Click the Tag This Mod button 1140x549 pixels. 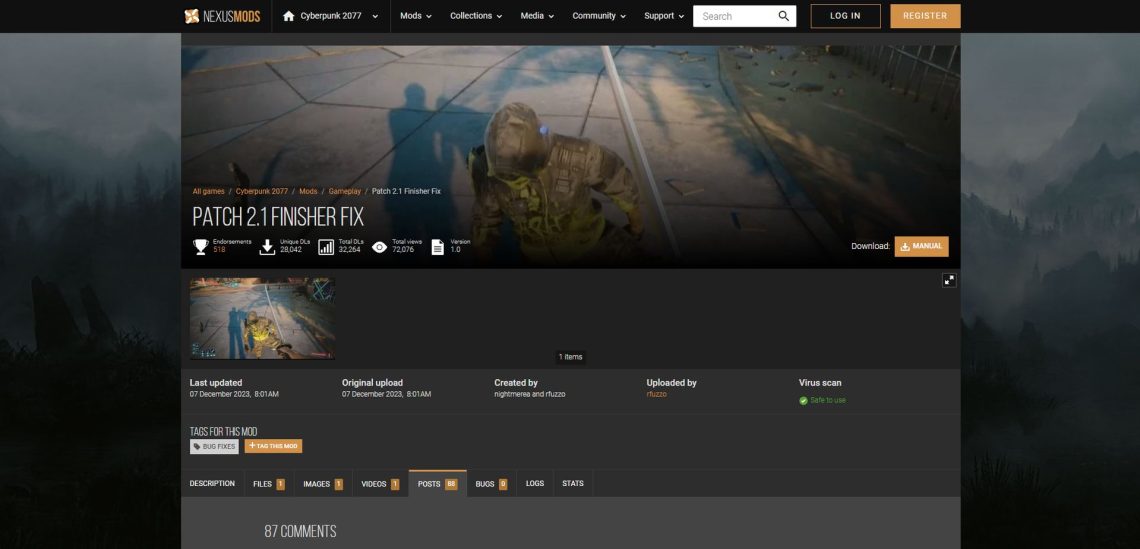pyautogui.click(x=273, y=446)
